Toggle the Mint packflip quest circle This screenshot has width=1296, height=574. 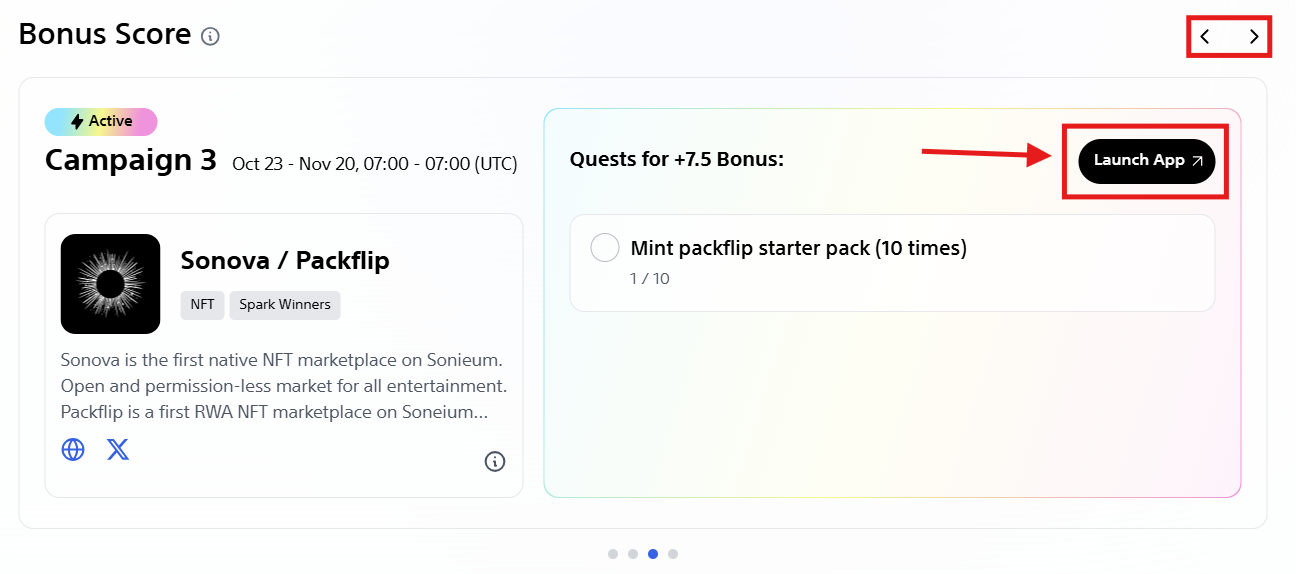pos(605,248)
